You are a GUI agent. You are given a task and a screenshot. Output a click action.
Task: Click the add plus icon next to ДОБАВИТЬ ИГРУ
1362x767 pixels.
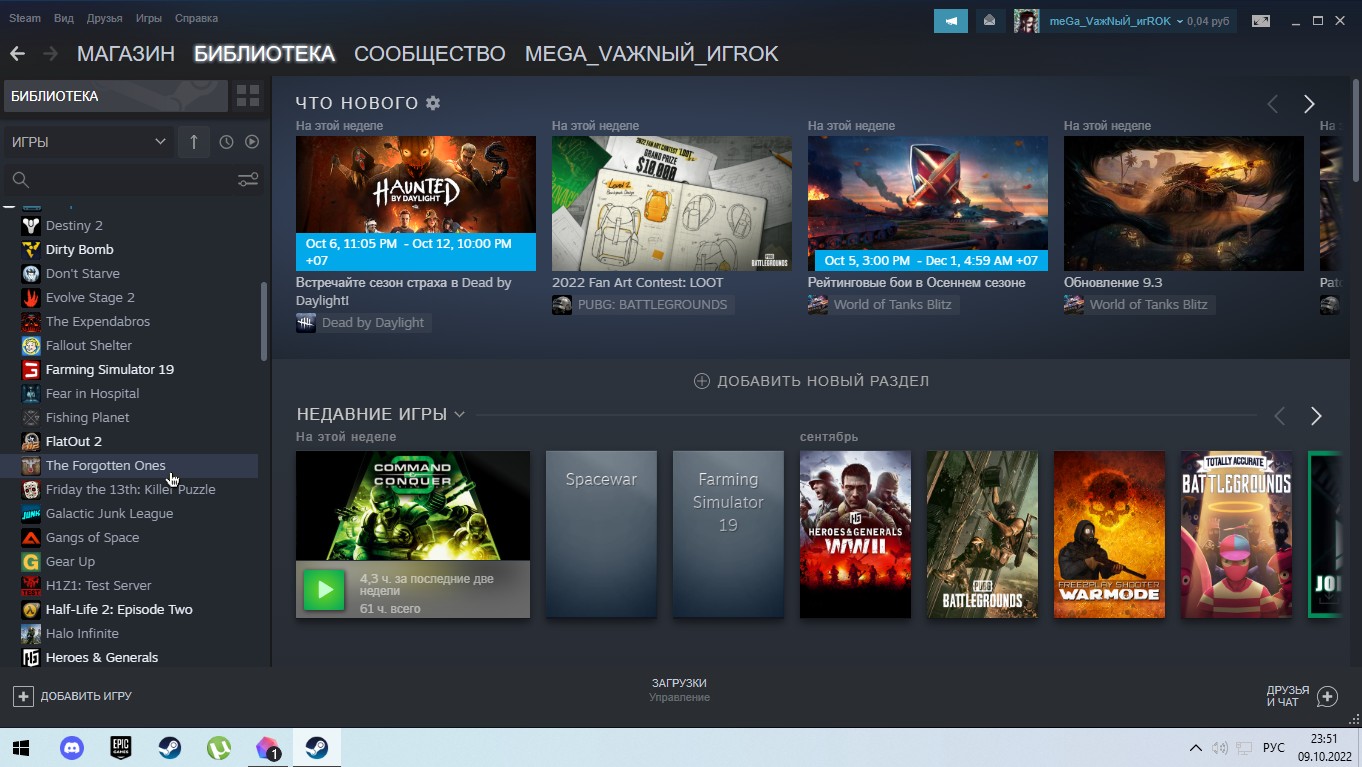pyautogui.click(x=23, y=696)
